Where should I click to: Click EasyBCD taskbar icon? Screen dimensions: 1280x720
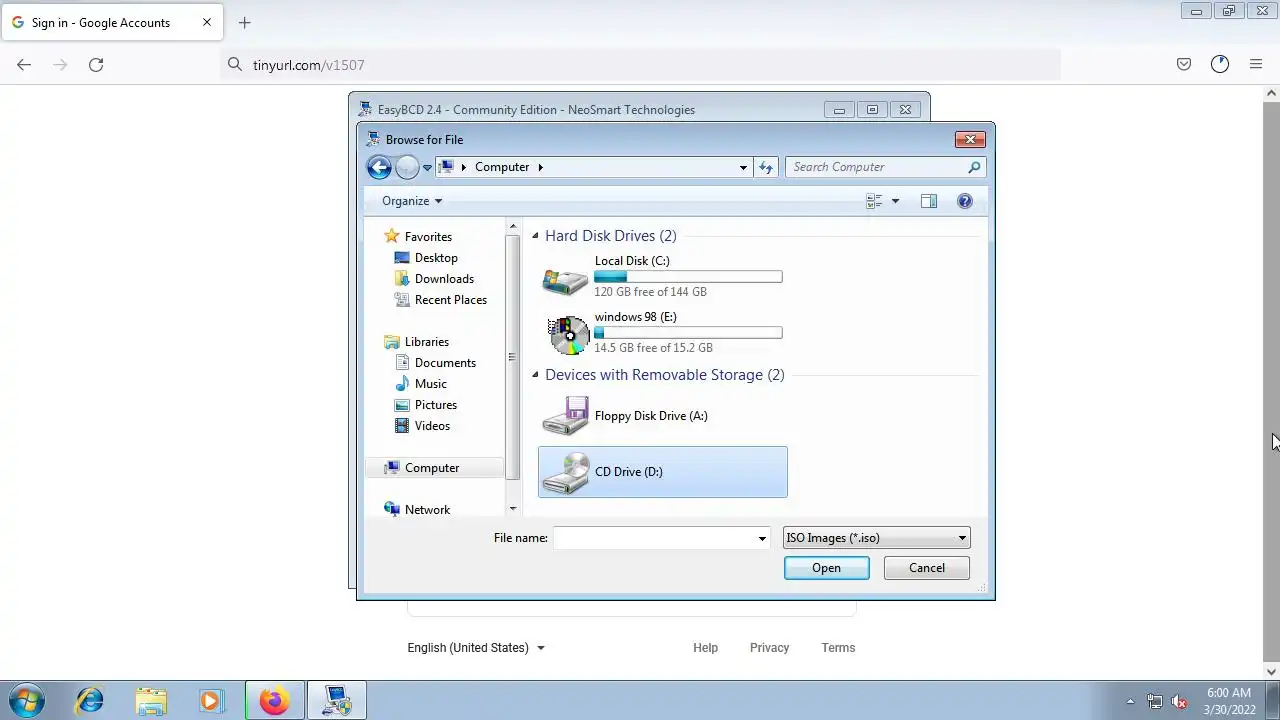point(337,701)
